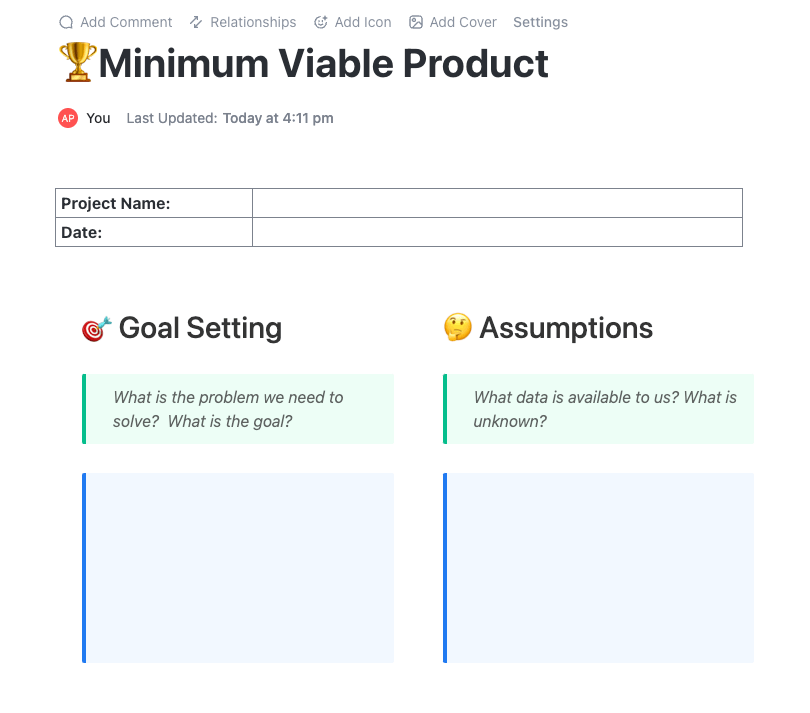Click the Goal Setting heading
This screenshot has width=810, height=713.
(x=200, y=328)
